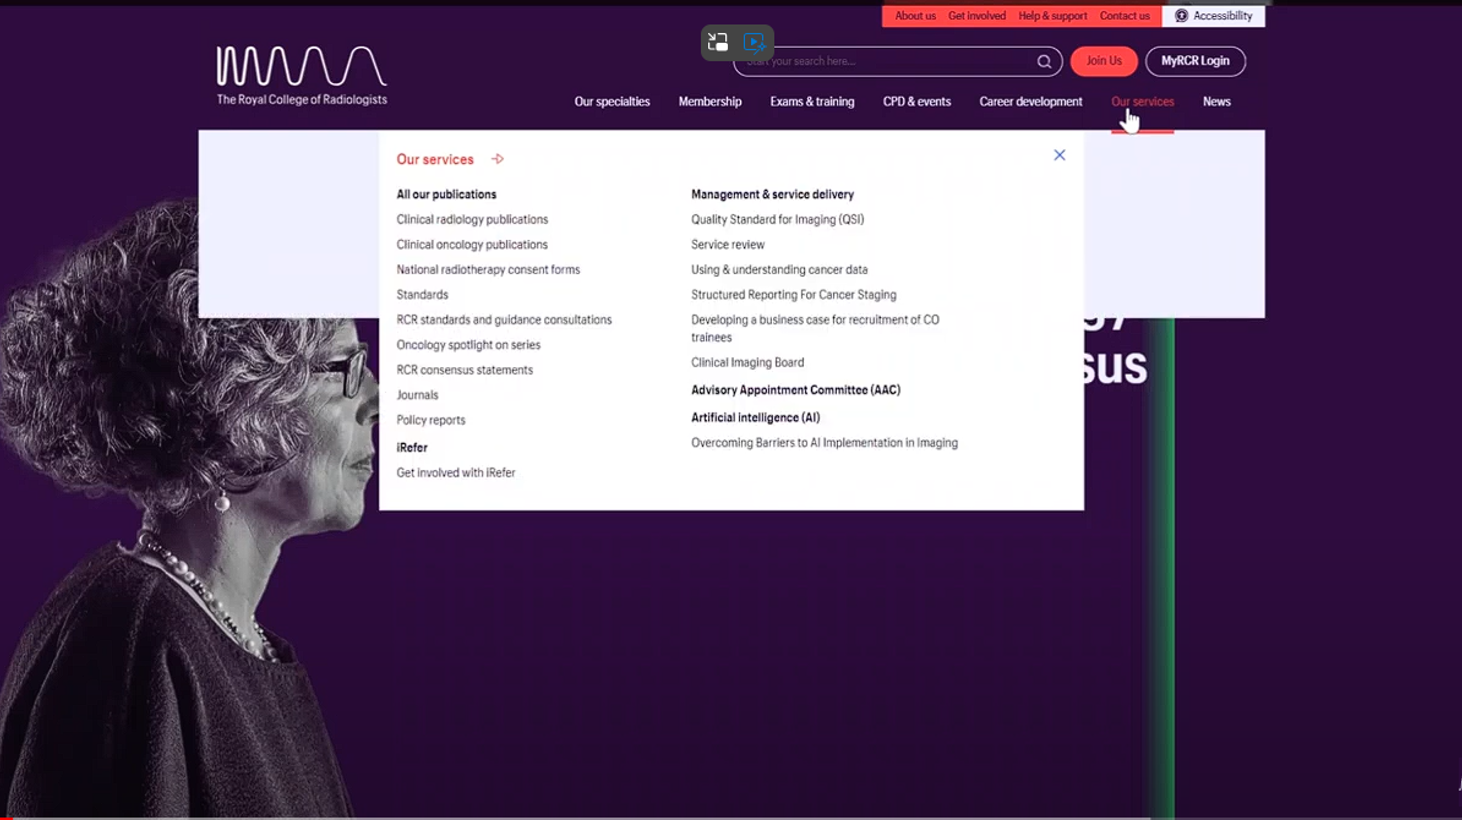The width and height of the screenshot is (1462, 820).
Task: Open the Help & support link
Action: coord(1053,16)
